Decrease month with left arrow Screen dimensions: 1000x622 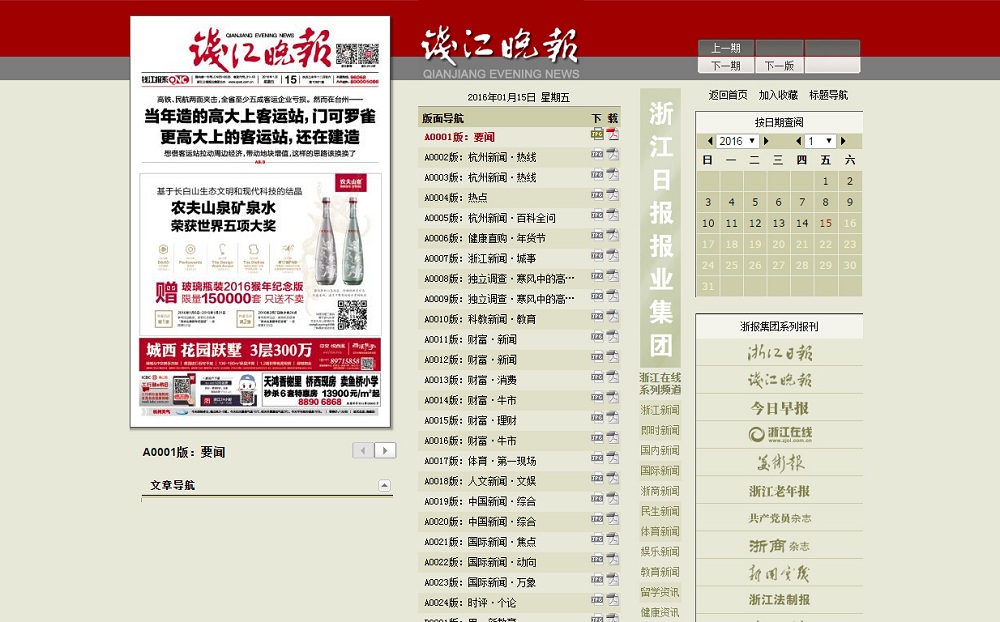[798, 141]
